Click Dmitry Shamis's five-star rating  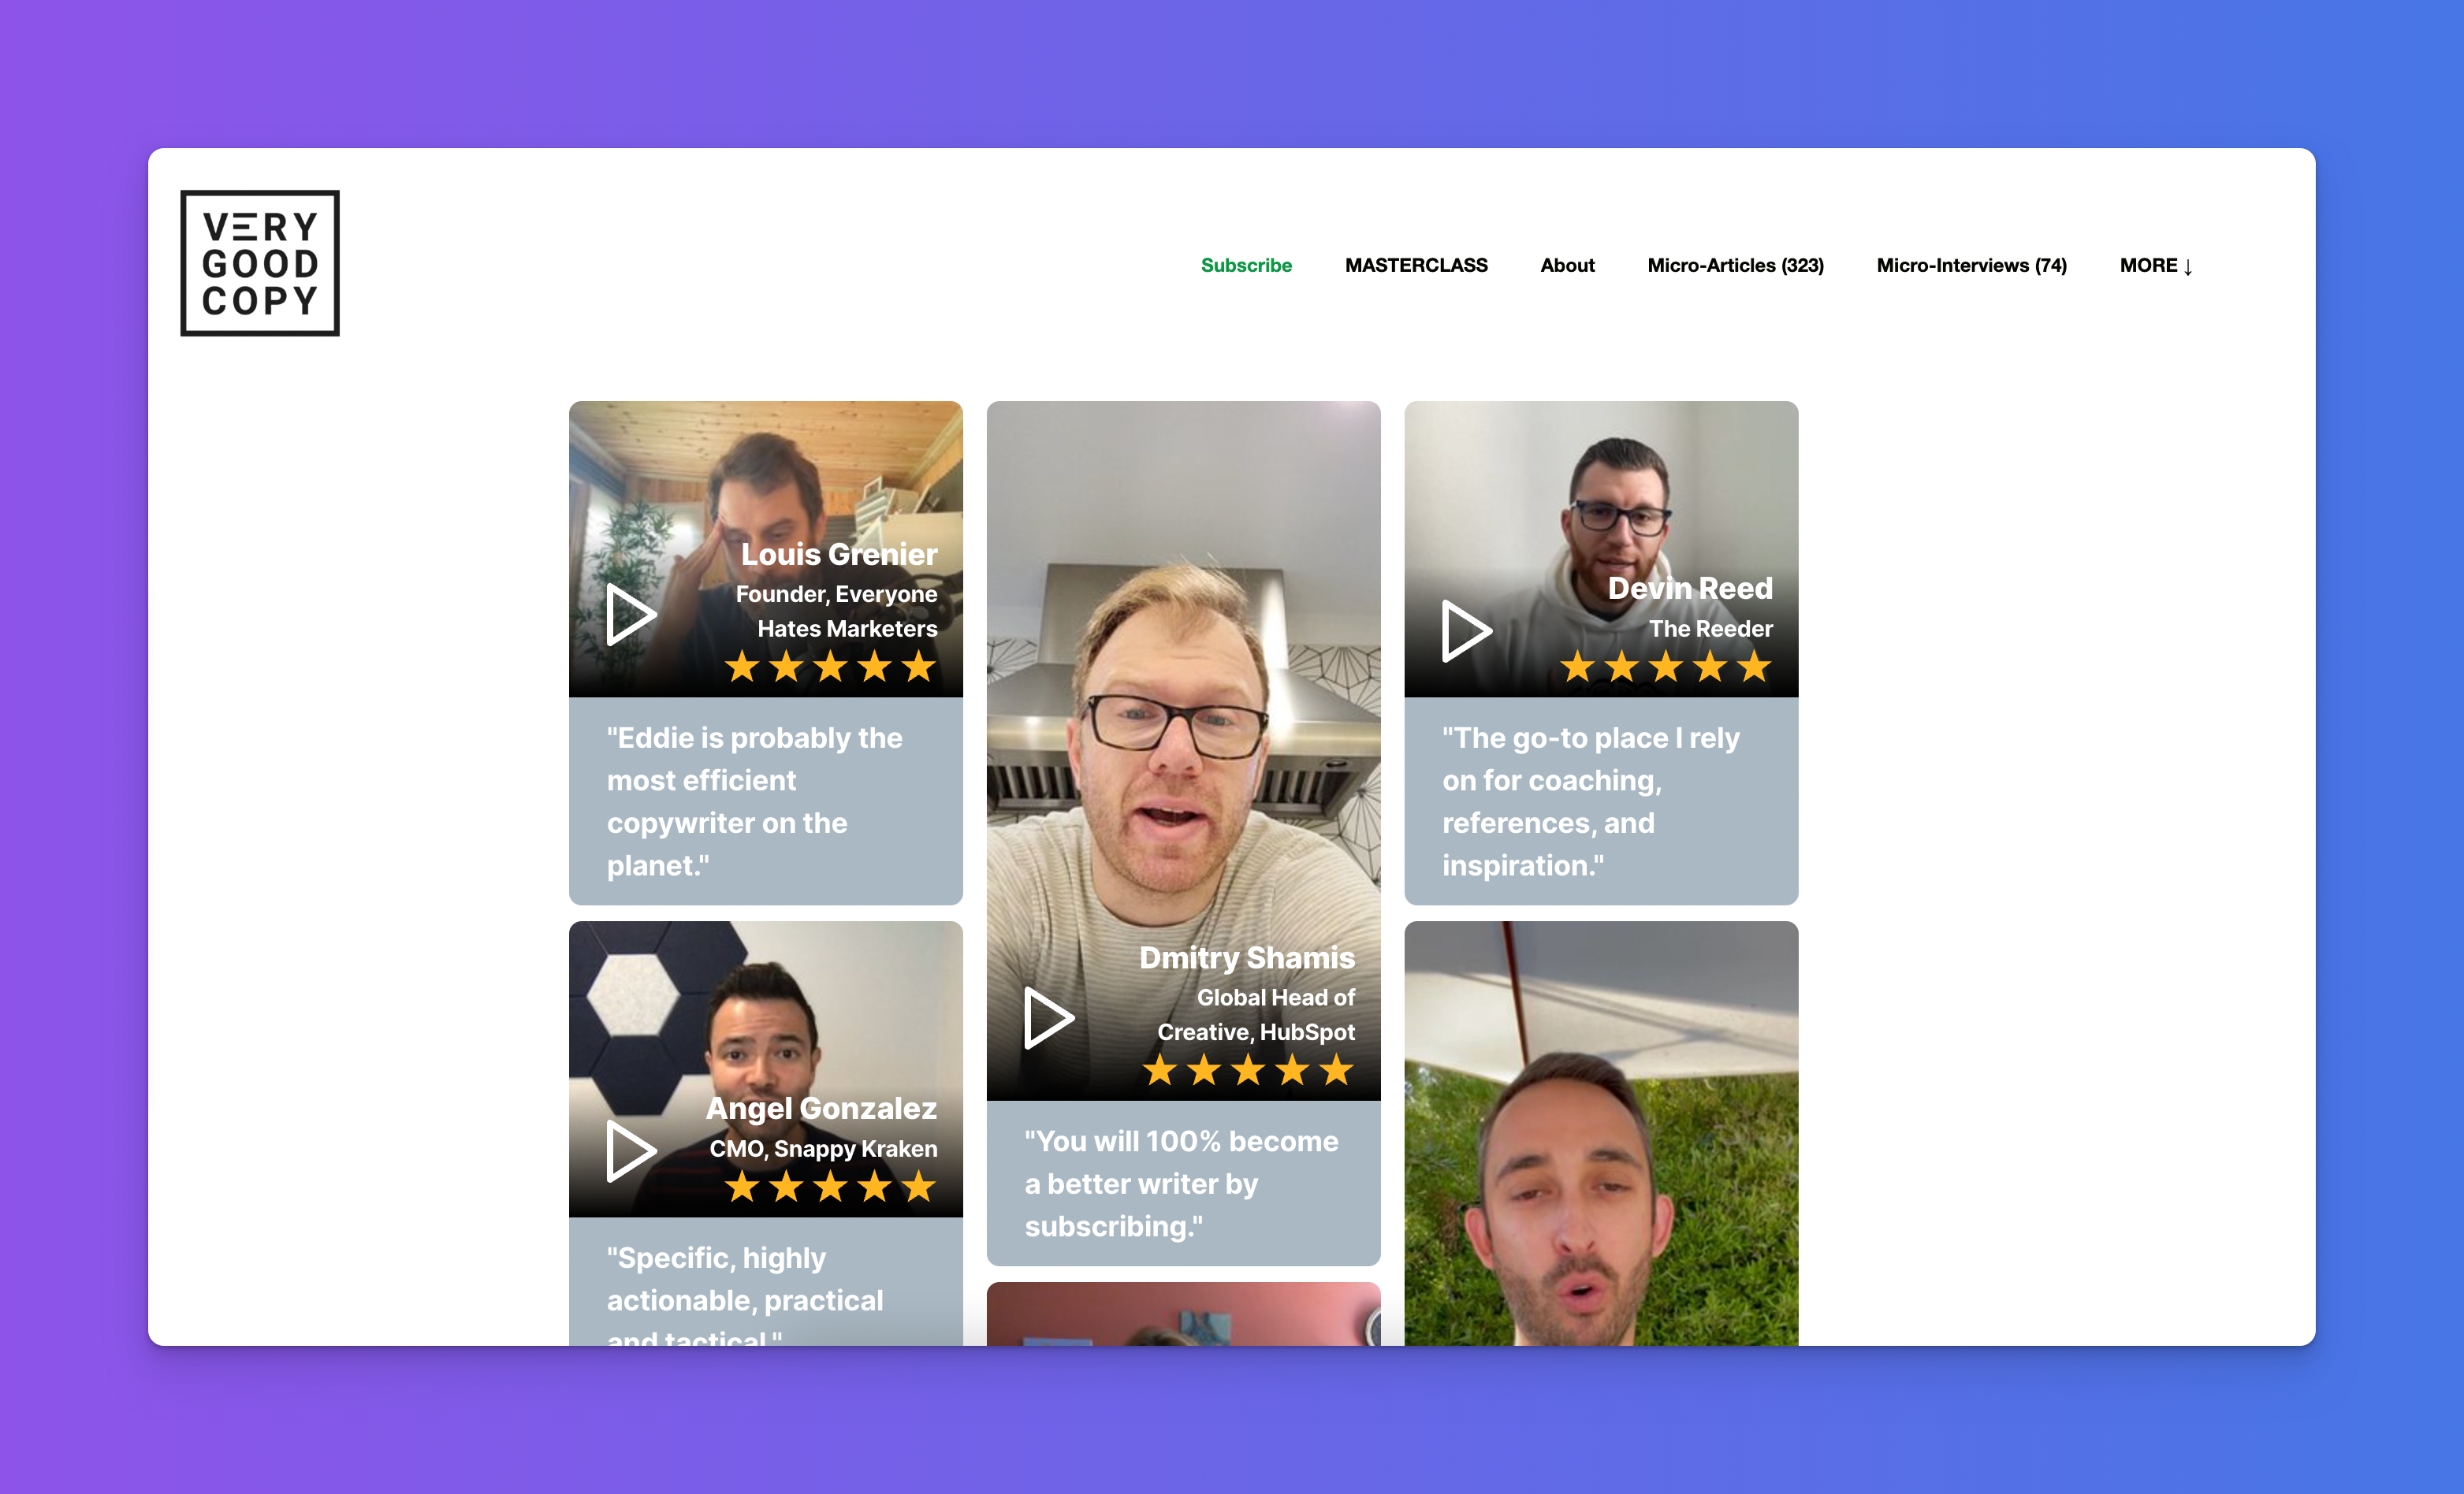(1247, 1071)
